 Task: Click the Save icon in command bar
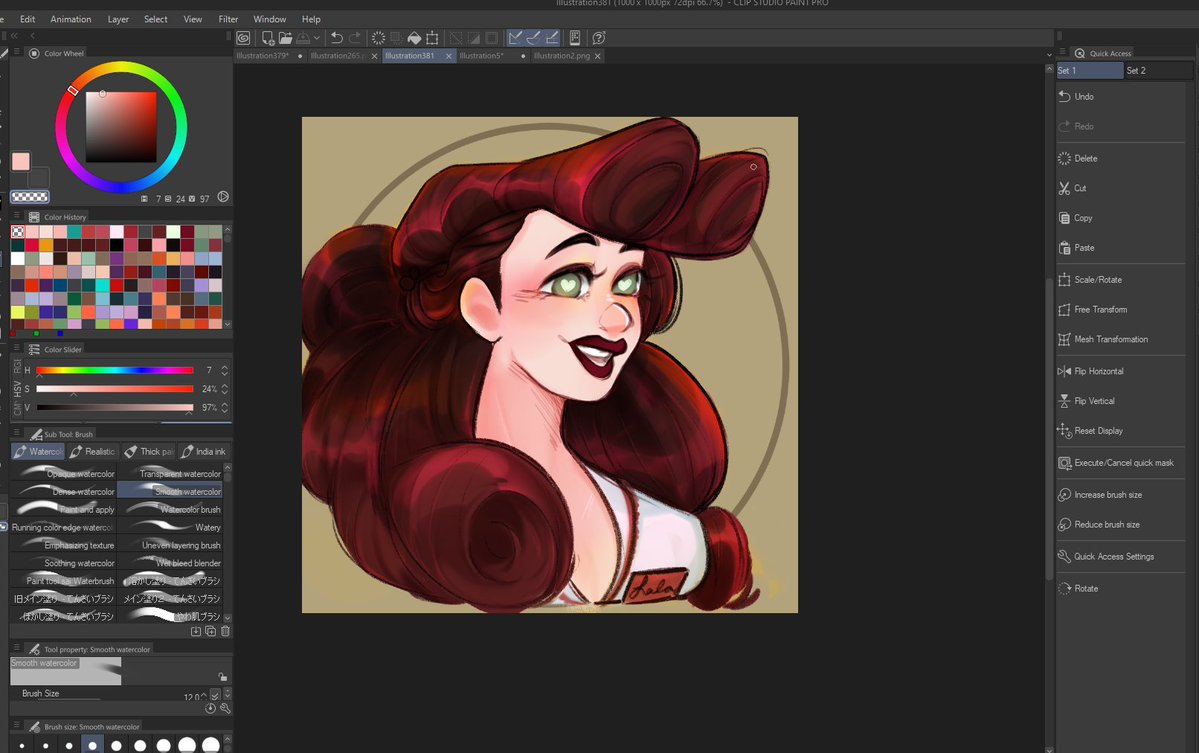303,37
